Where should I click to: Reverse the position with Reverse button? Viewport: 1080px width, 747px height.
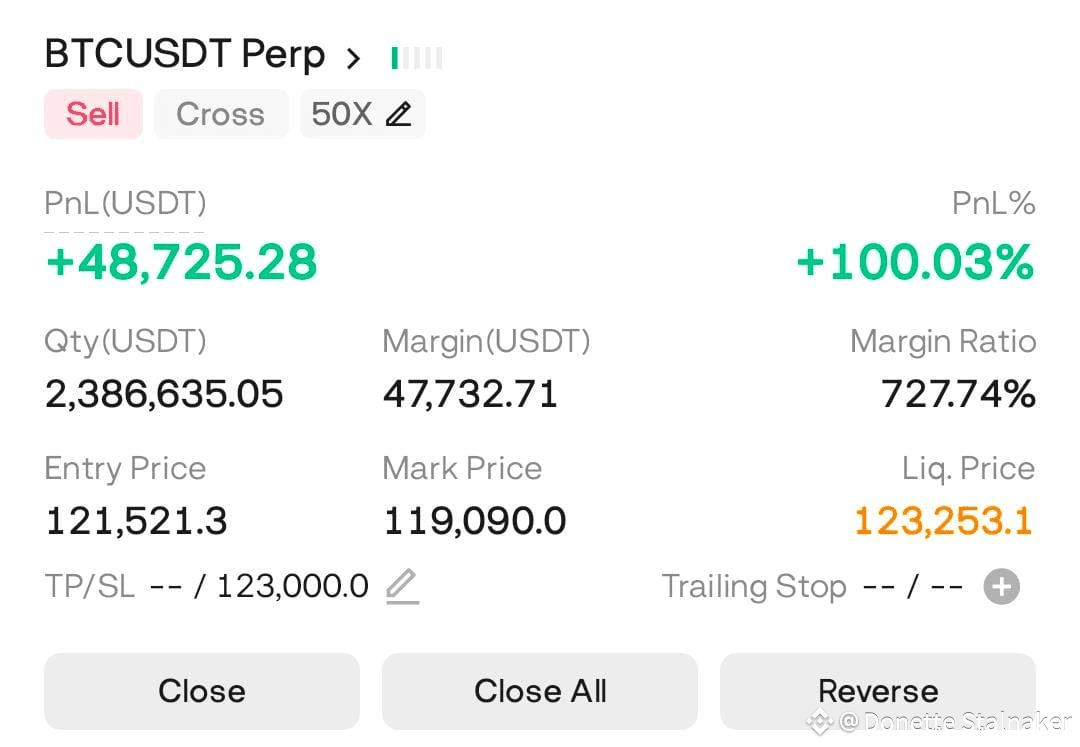[877, 691]
